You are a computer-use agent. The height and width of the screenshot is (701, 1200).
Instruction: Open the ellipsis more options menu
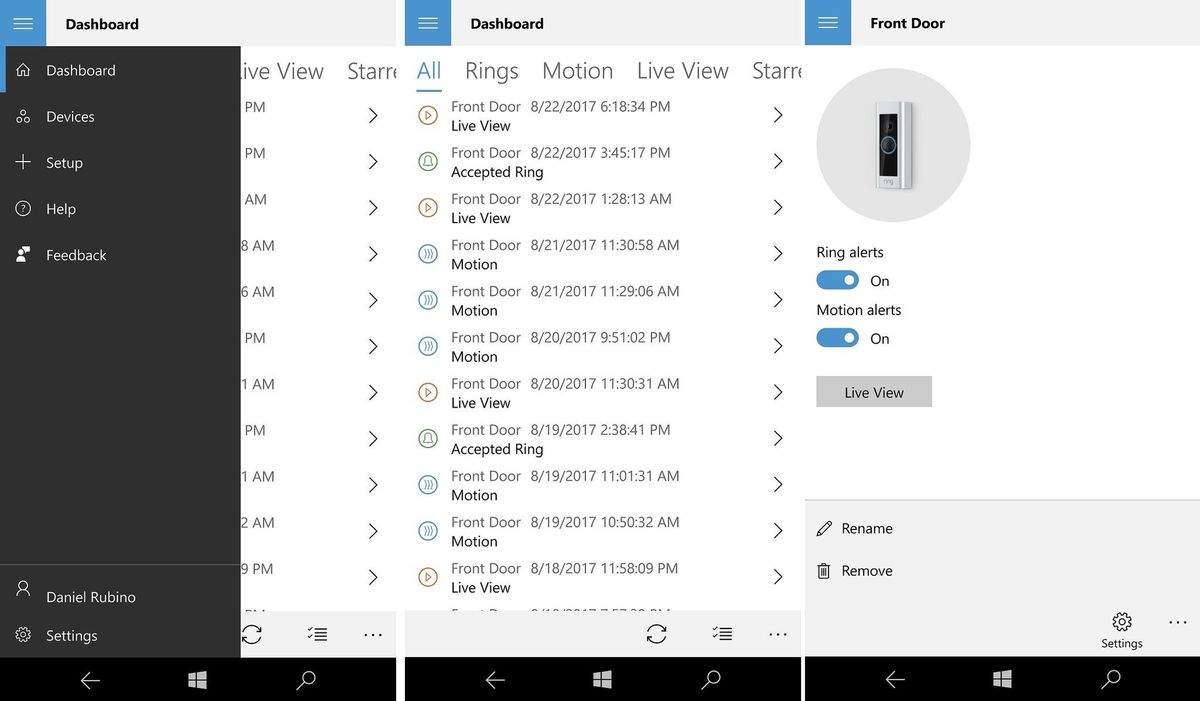point(778,633)
